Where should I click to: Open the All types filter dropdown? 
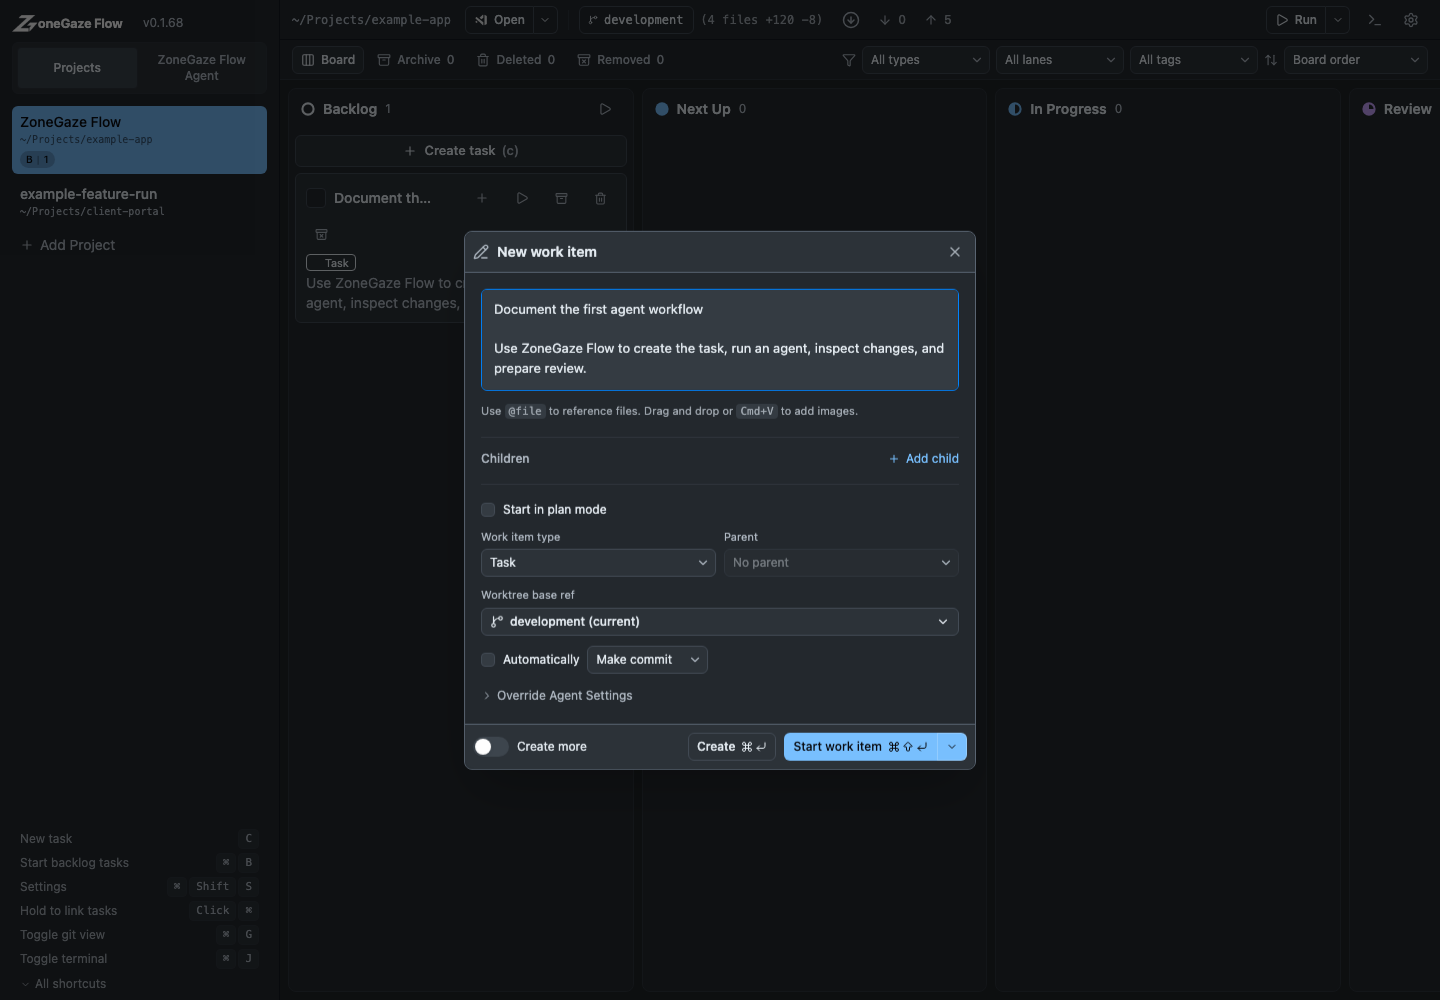click(926, 60)
